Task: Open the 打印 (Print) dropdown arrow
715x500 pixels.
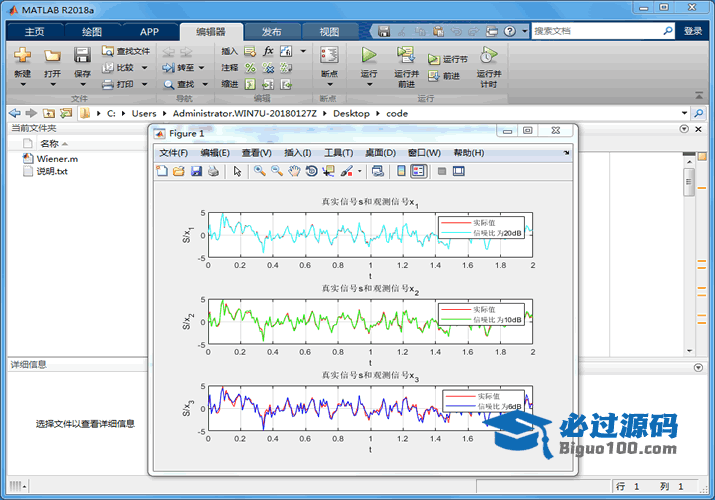Action: 145,84
